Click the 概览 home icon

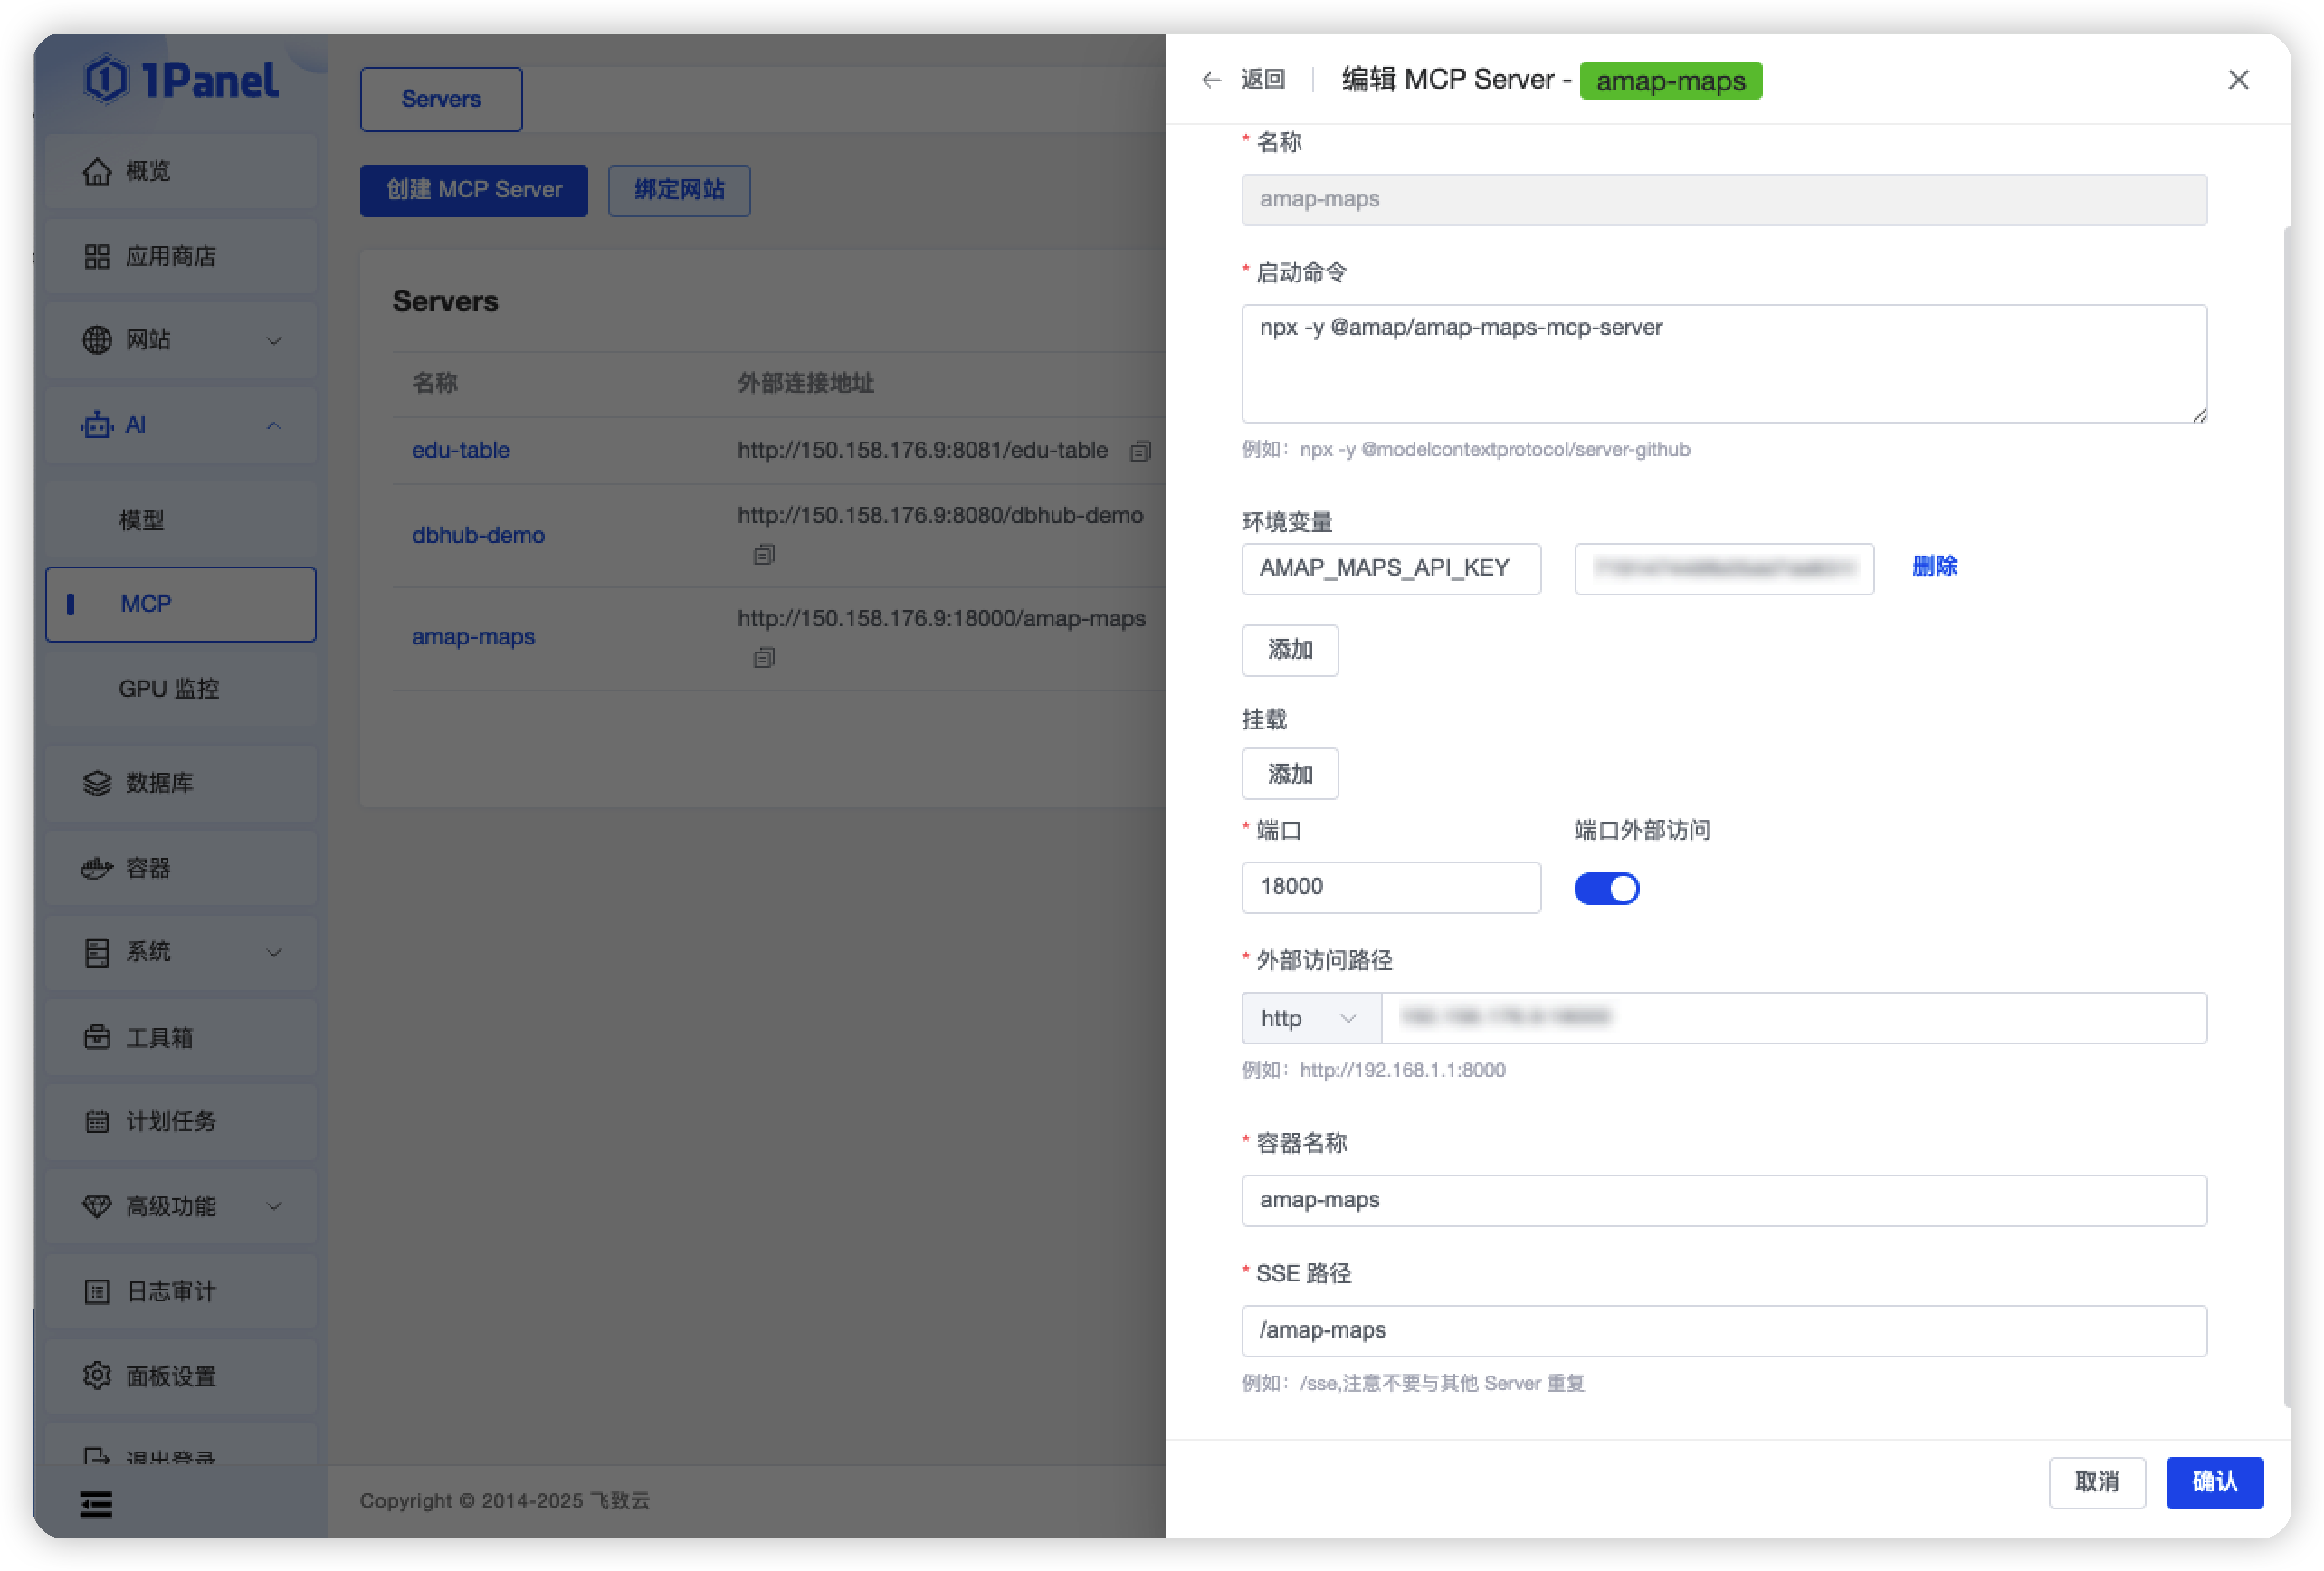coord(97,172)
